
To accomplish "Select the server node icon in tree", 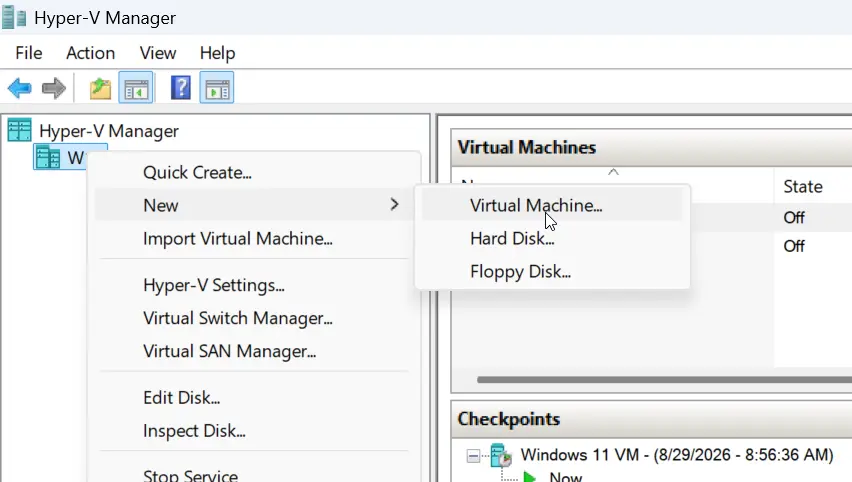I will [48, 158].
